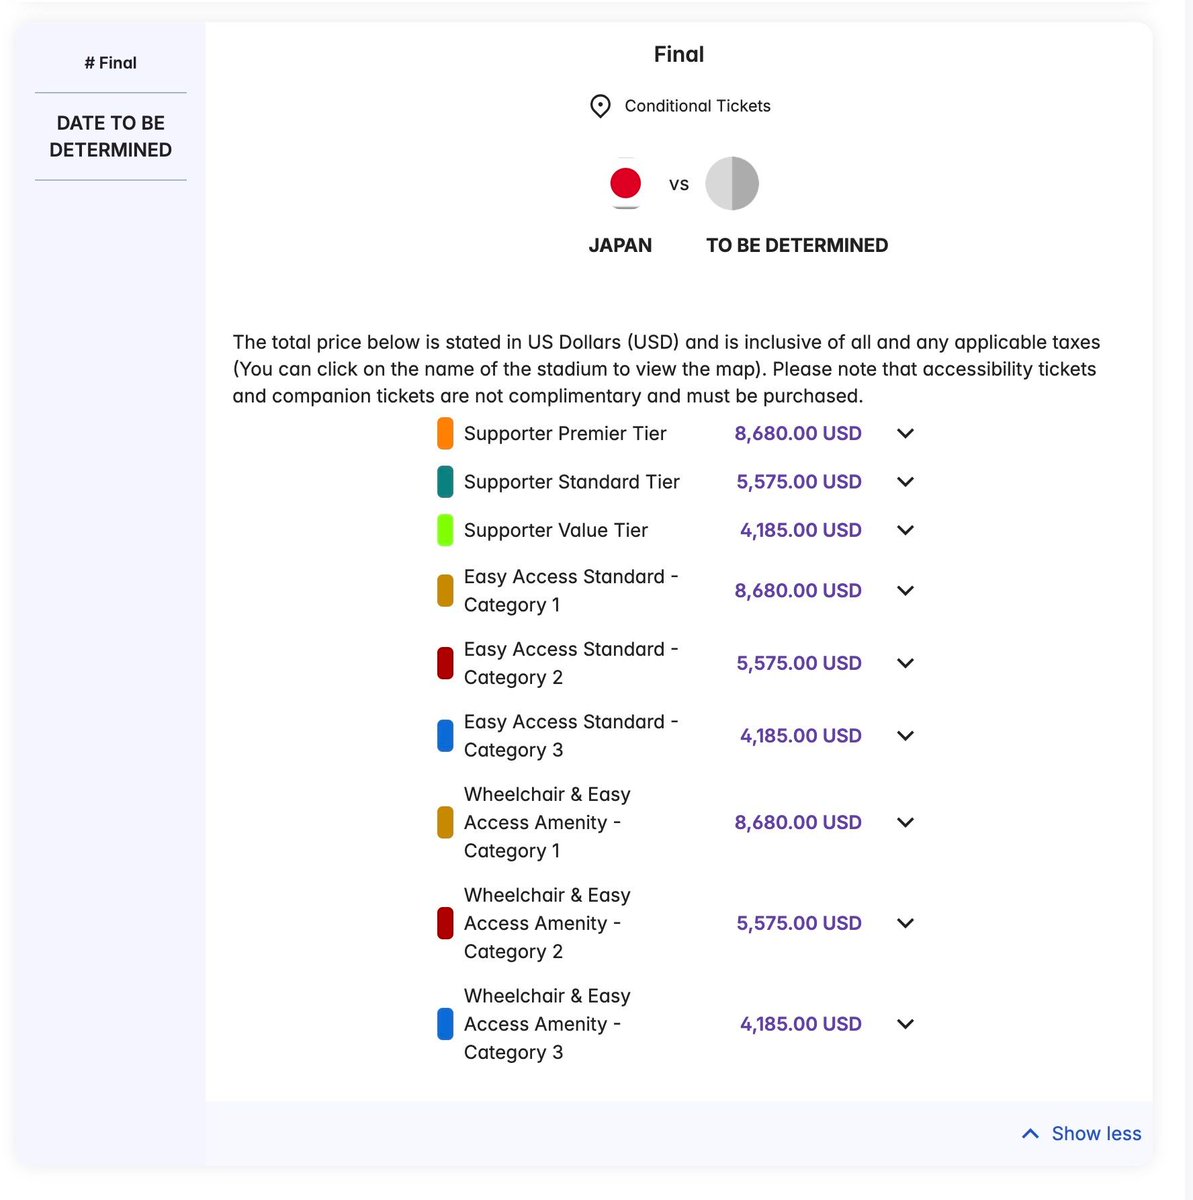Expand Easy Access Standard Category 1 chevron

point(905,591)
